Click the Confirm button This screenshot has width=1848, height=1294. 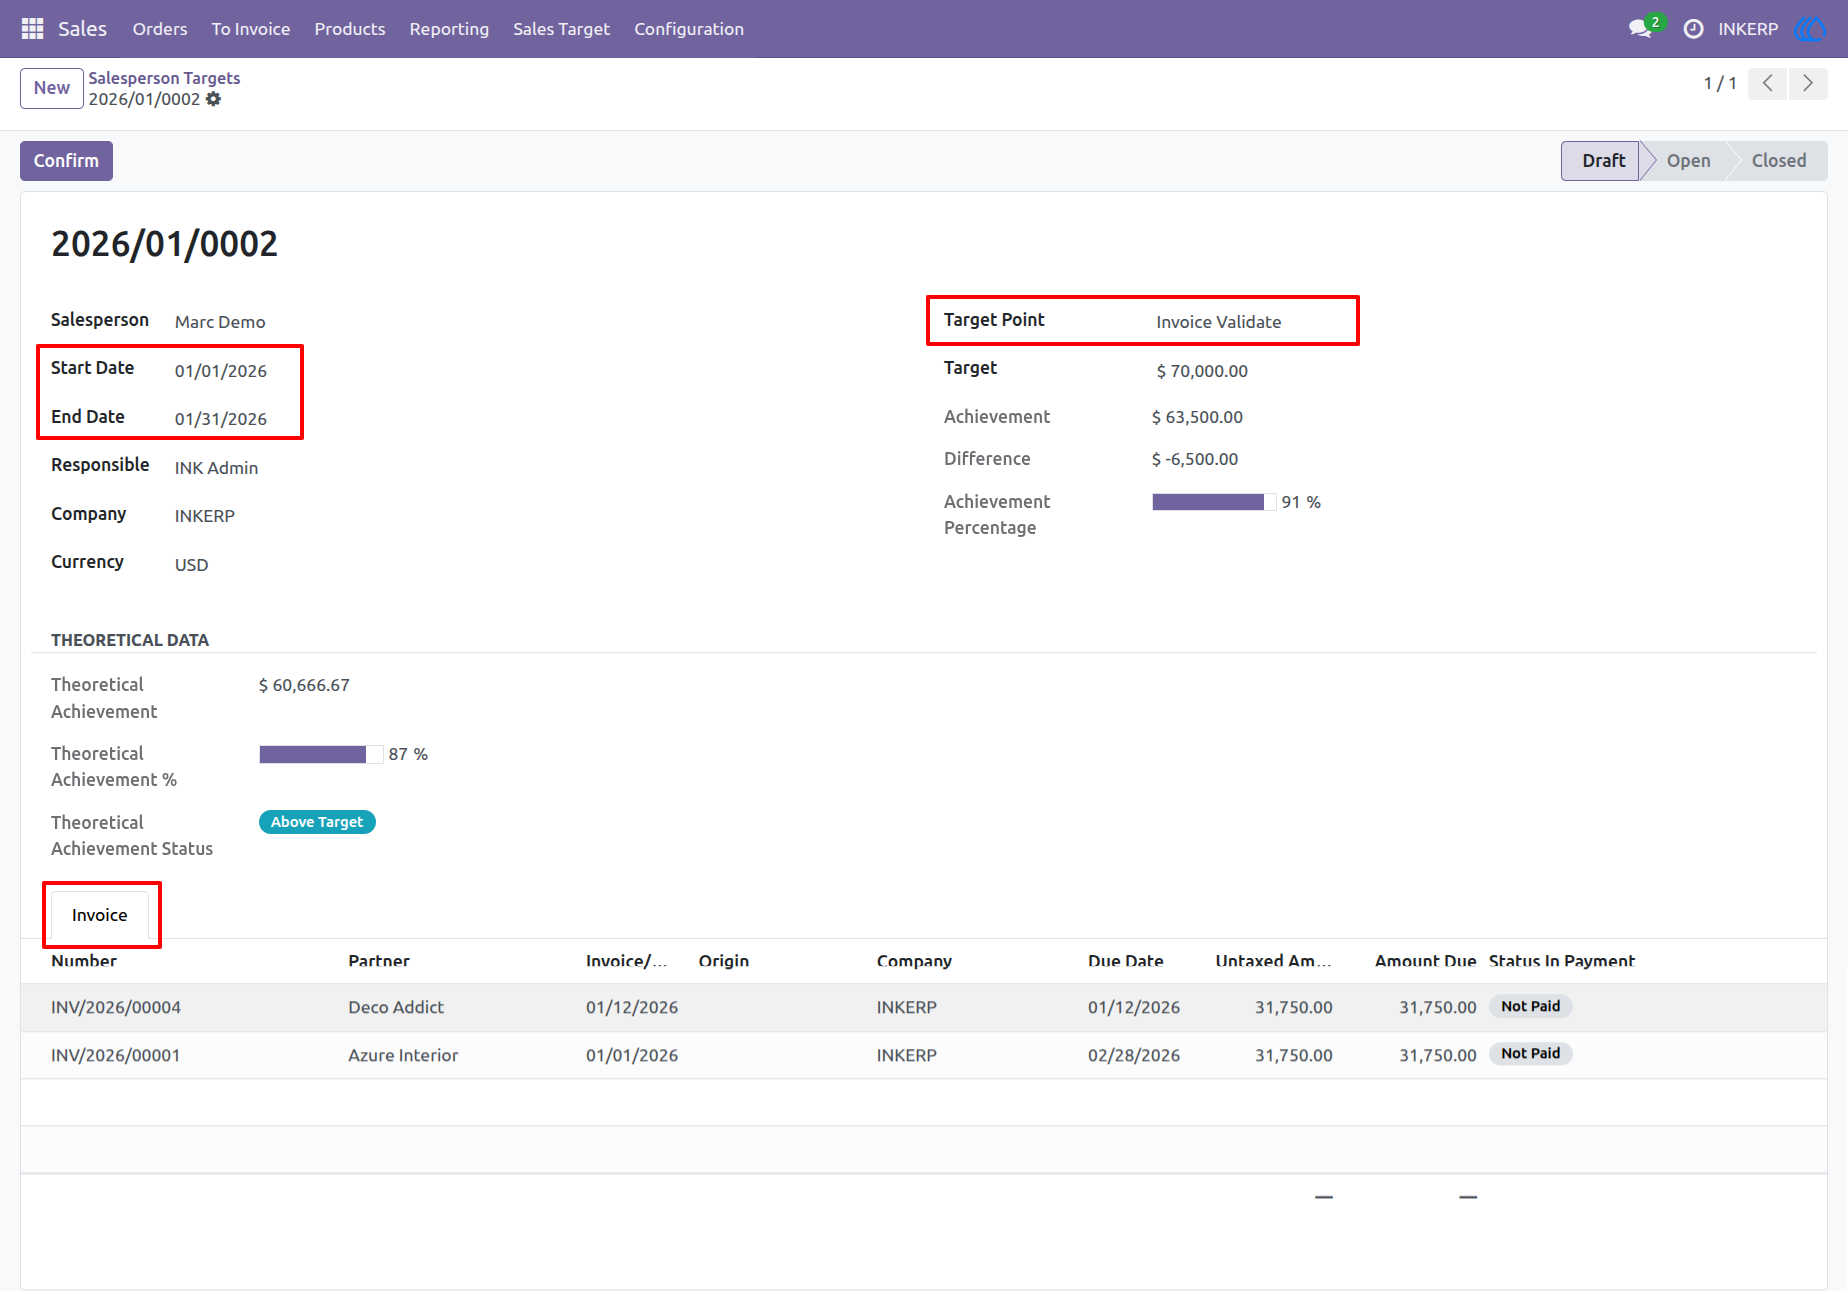(66, 161)
